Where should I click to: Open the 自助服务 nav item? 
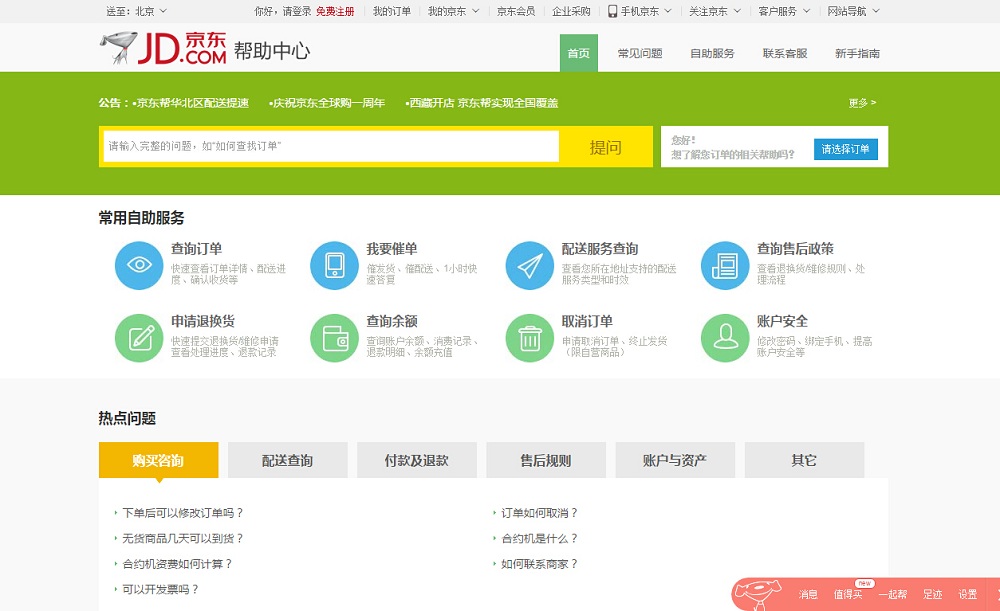[712, 54]
